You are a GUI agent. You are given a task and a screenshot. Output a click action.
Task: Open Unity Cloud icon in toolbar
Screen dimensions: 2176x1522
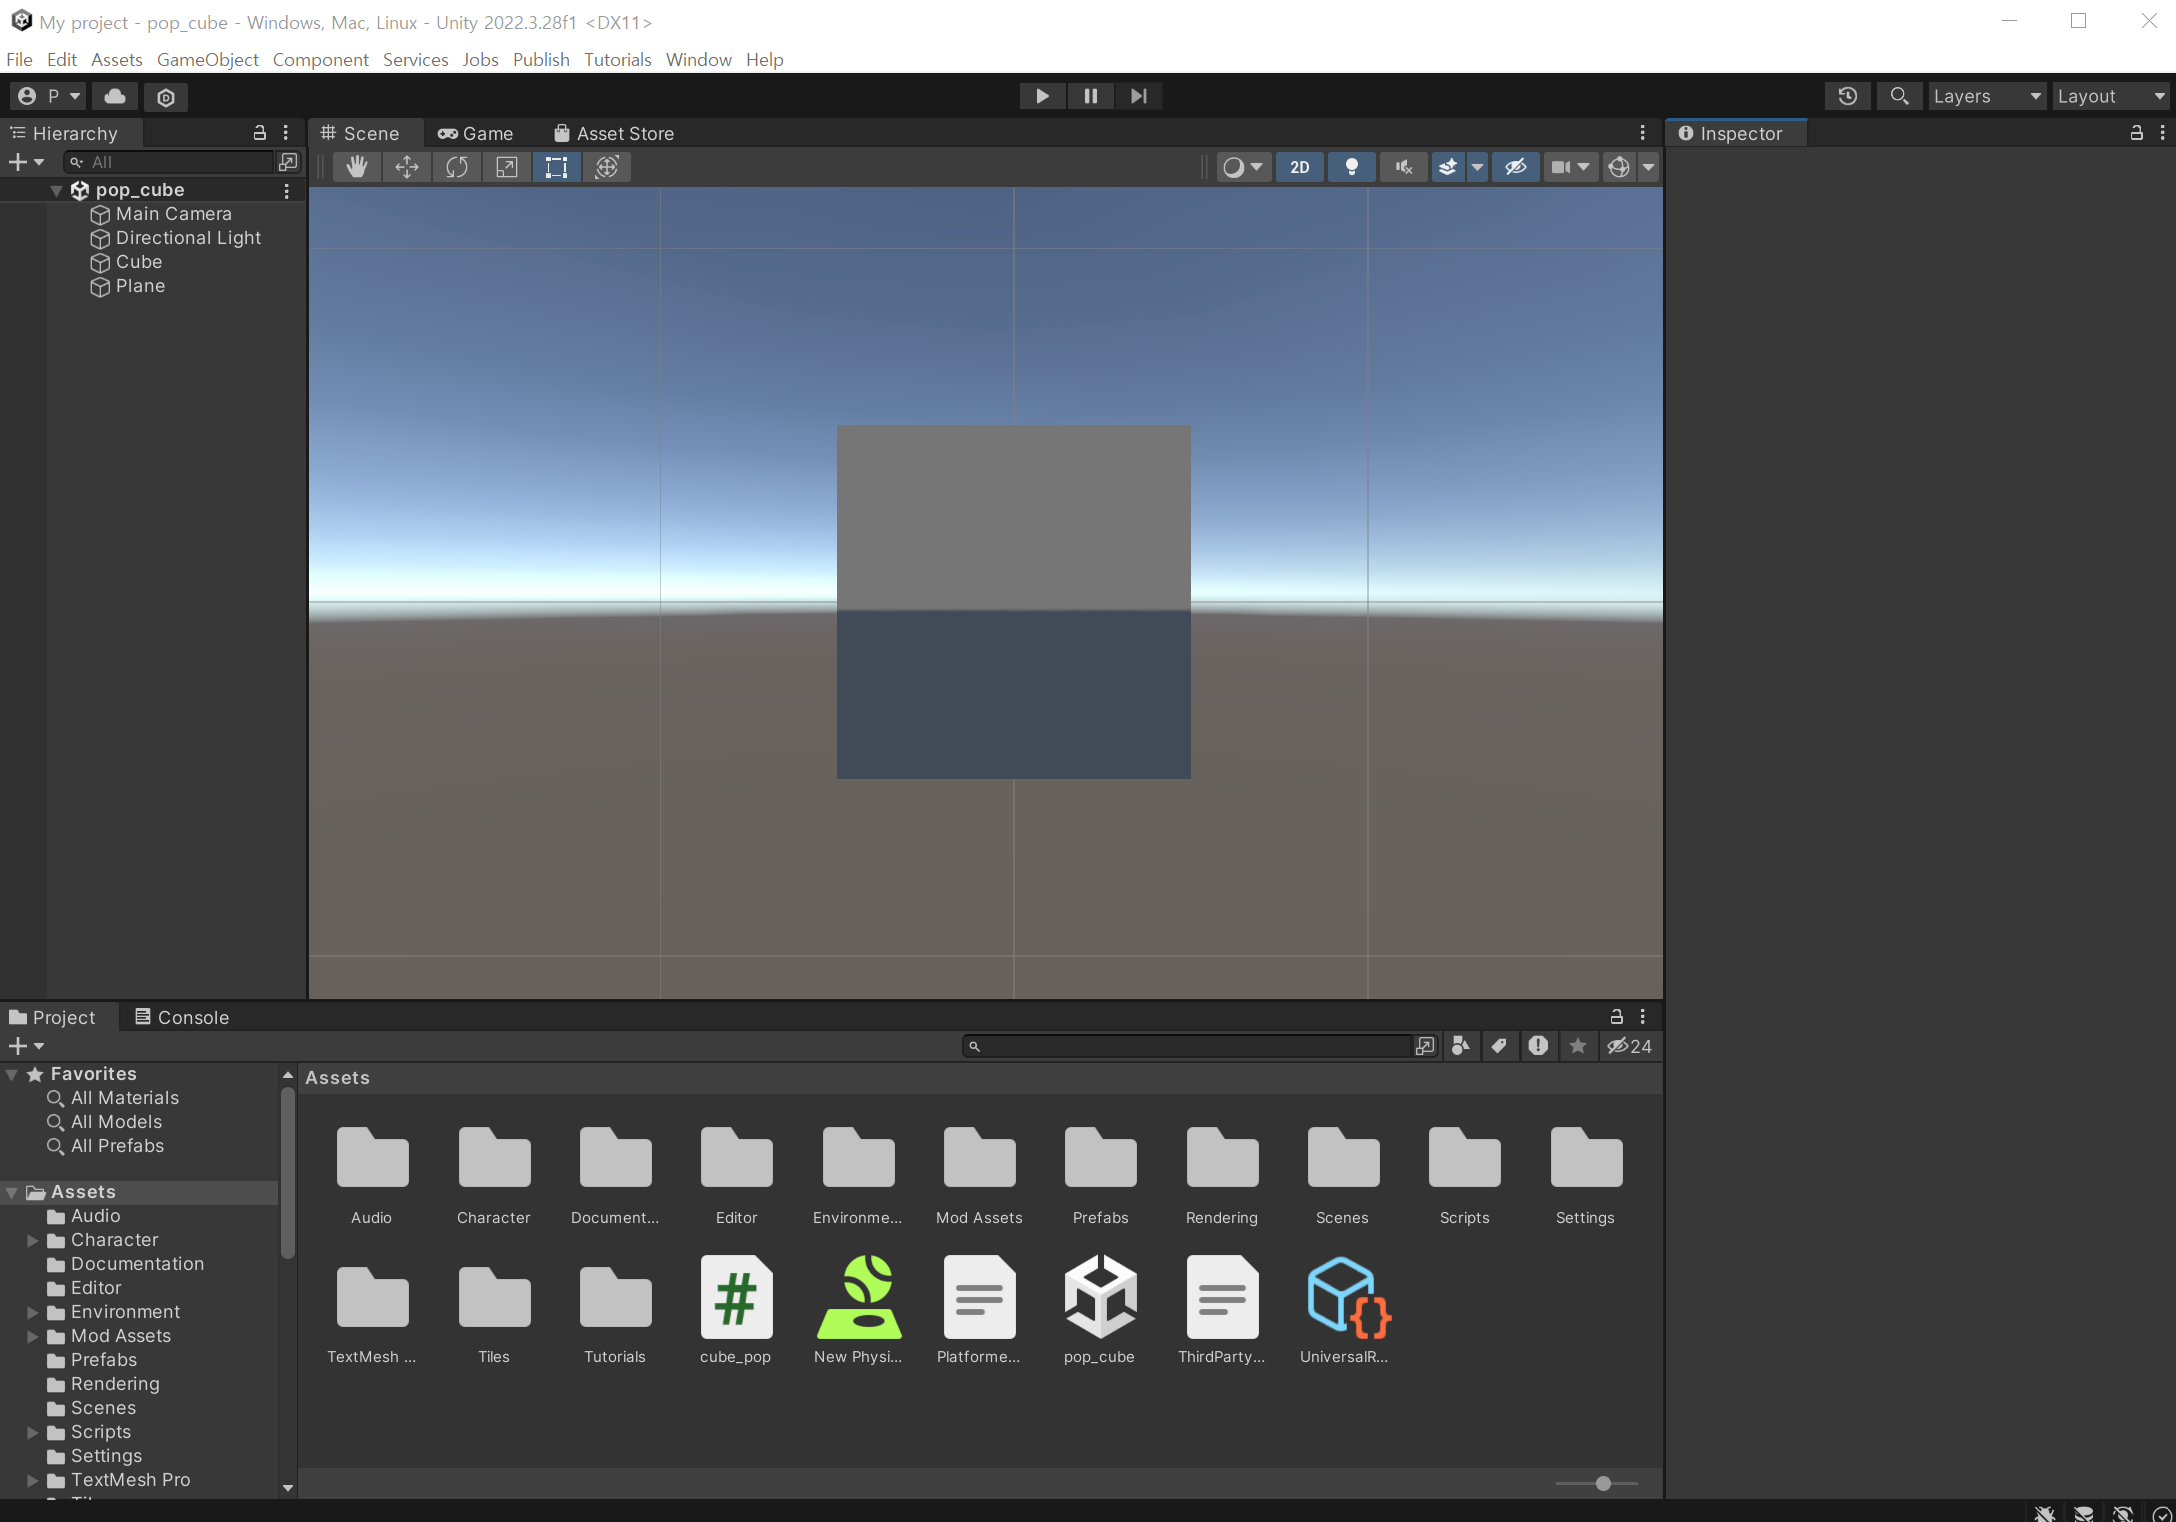(115, 96)
